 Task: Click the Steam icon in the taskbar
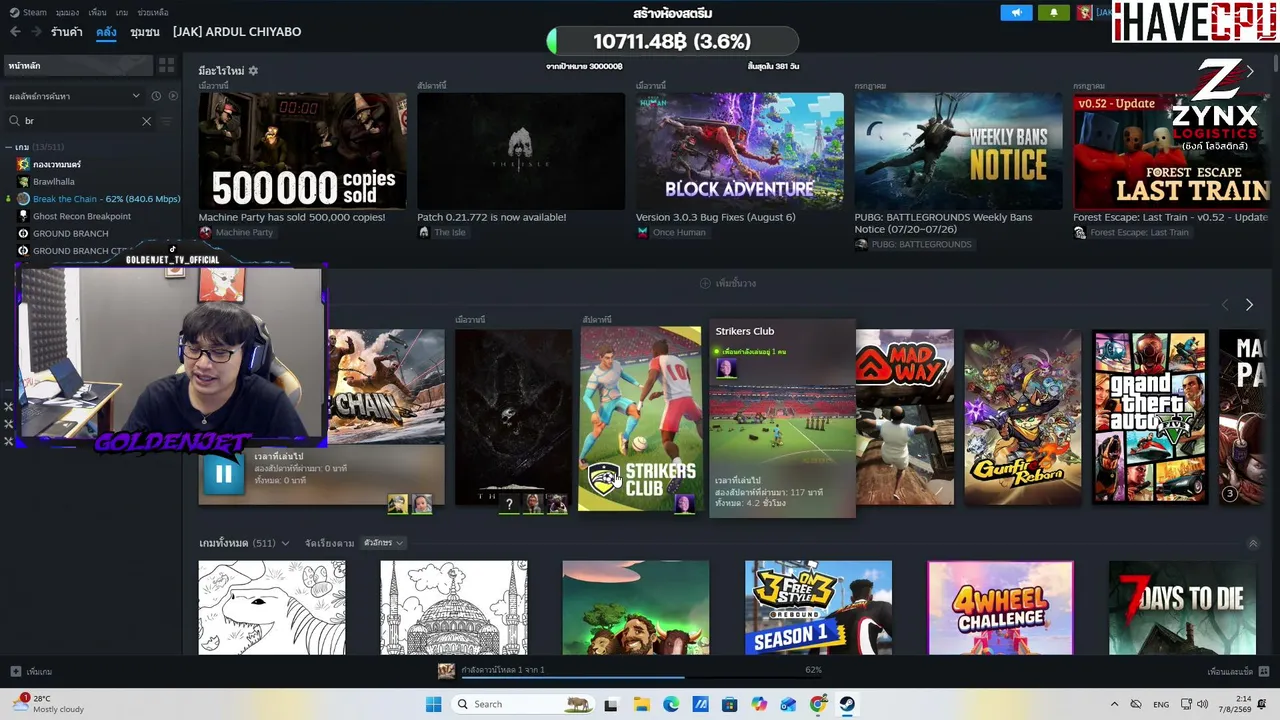847,704
